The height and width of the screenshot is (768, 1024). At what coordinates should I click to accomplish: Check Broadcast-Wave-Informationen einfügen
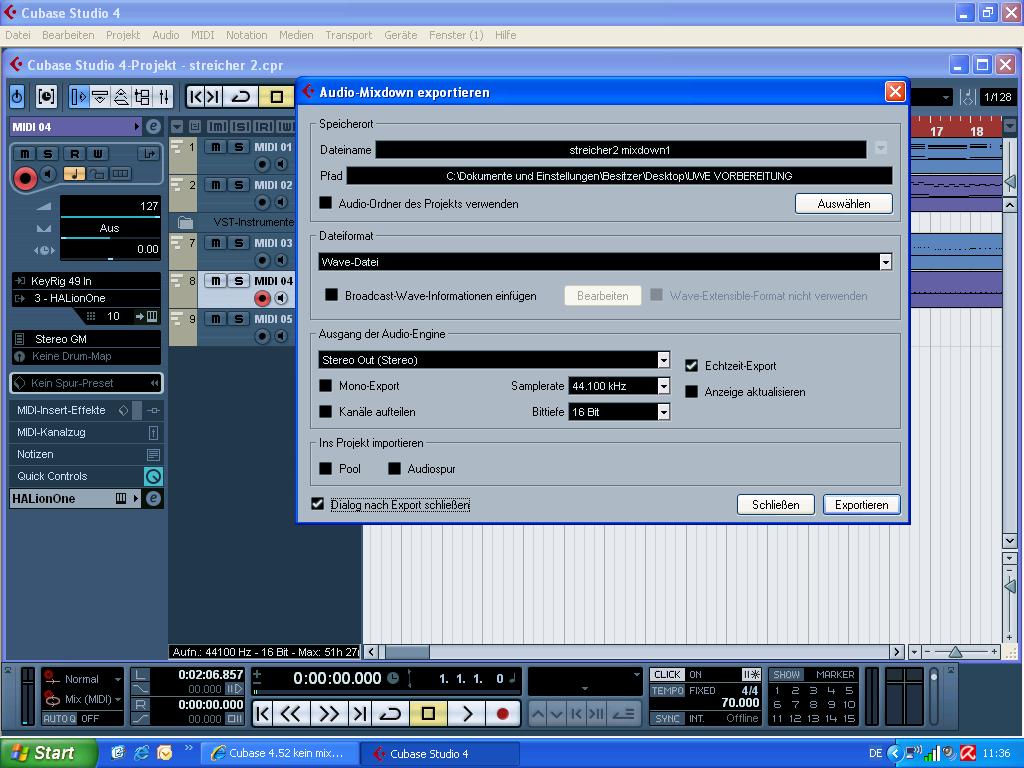coord(331,295)
